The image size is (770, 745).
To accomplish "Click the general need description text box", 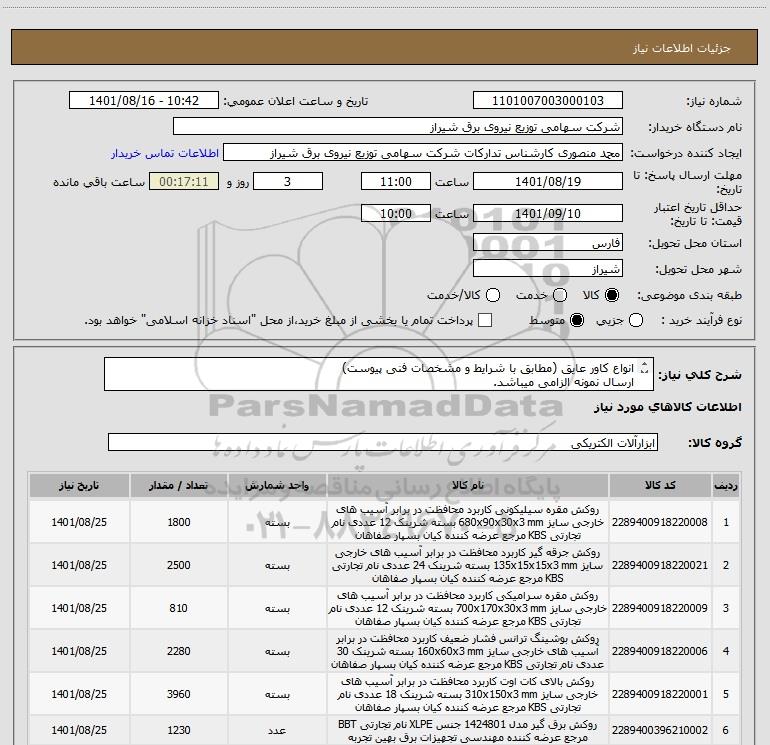I will coord(379,374).
